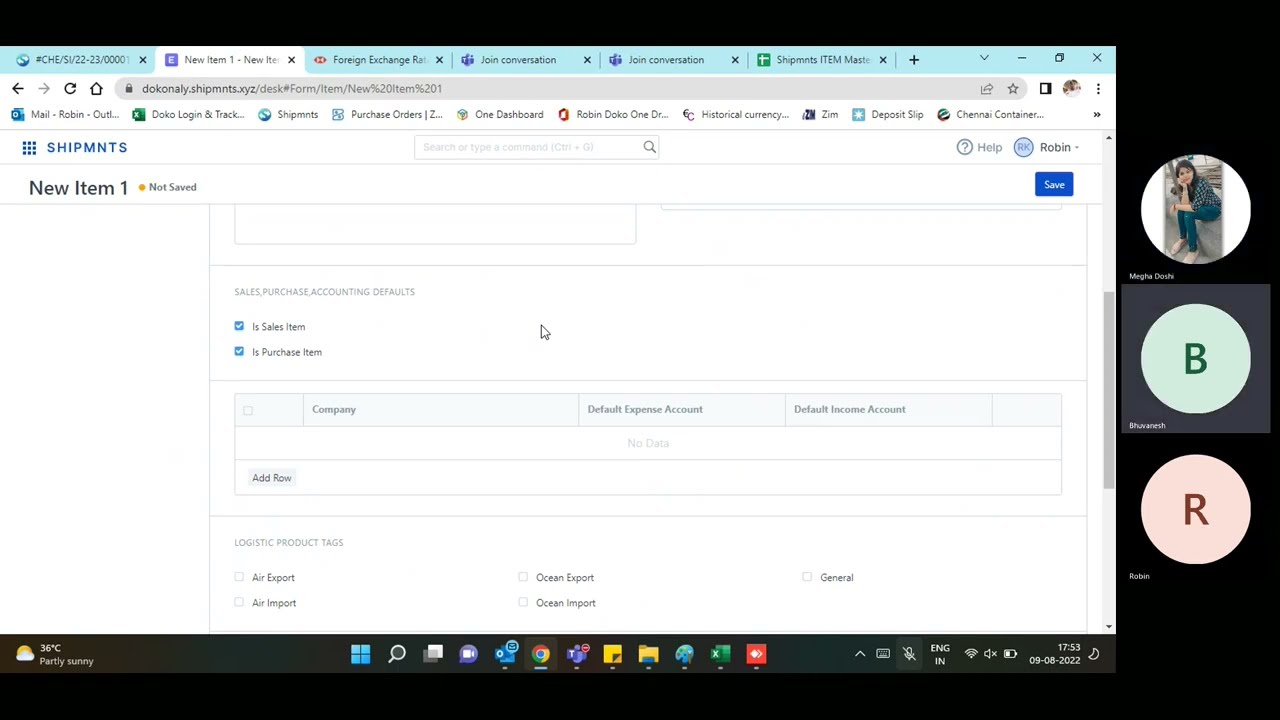
Task: Switch to #CHE/SI/22-23/00001 tab
Action: [x=82, y=60]
